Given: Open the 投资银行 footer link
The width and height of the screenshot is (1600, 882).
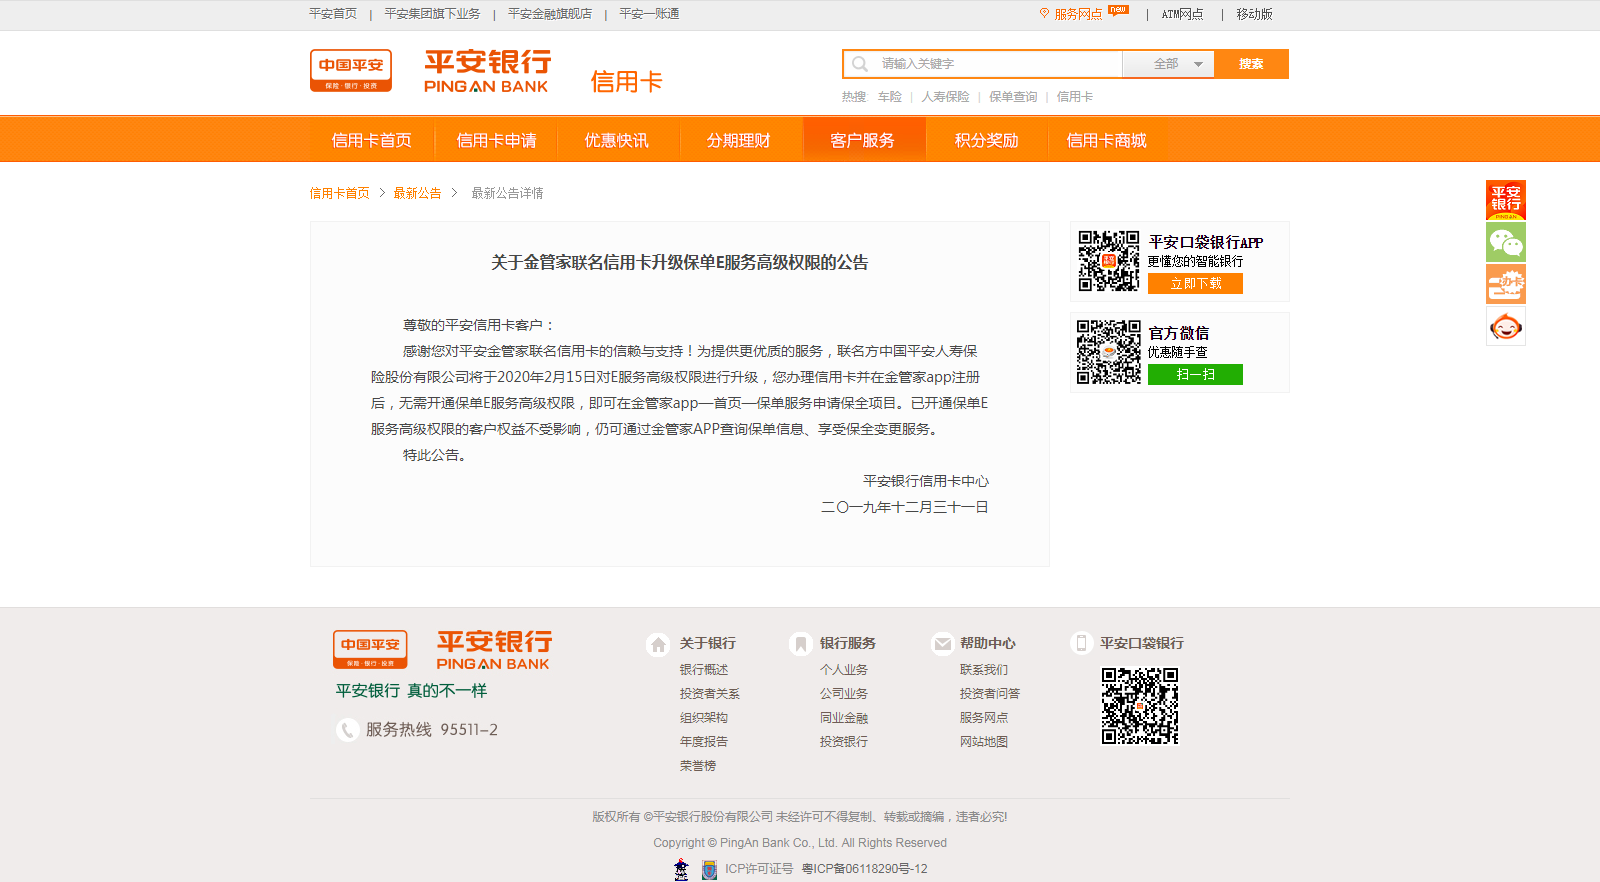Looking at the screenshot, I should 844,742.
